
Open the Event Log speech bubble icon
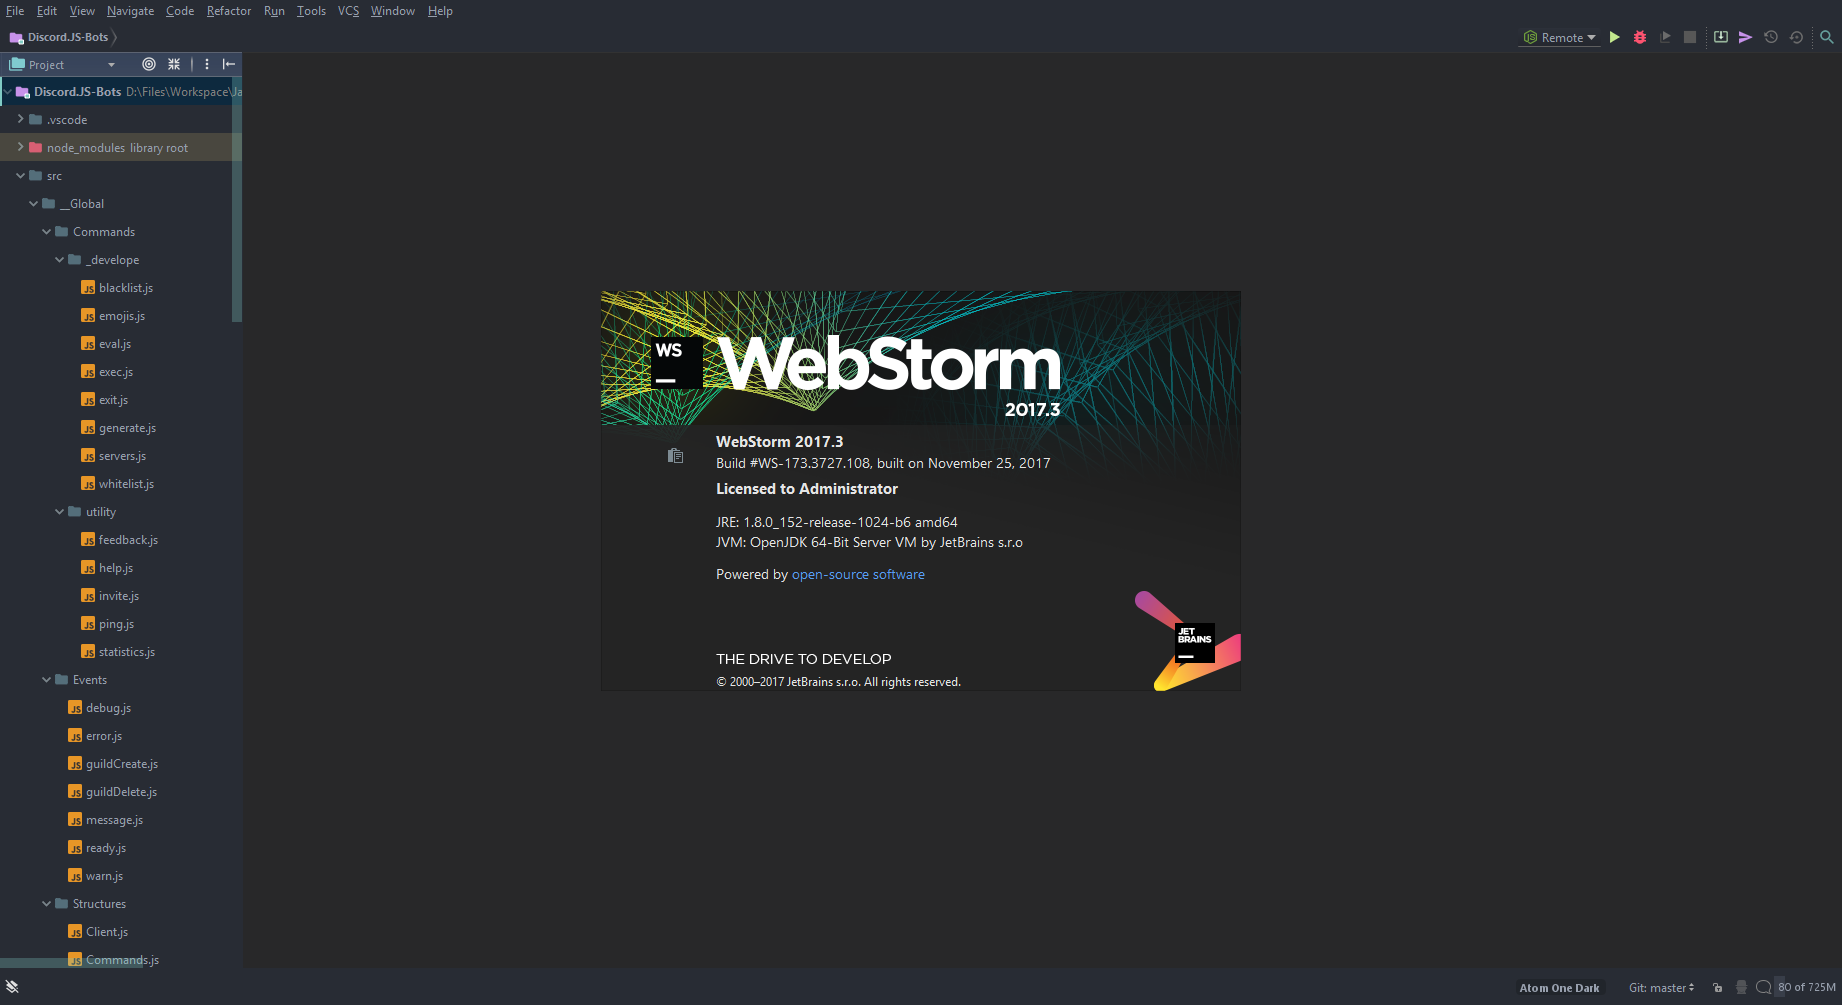1764,988
